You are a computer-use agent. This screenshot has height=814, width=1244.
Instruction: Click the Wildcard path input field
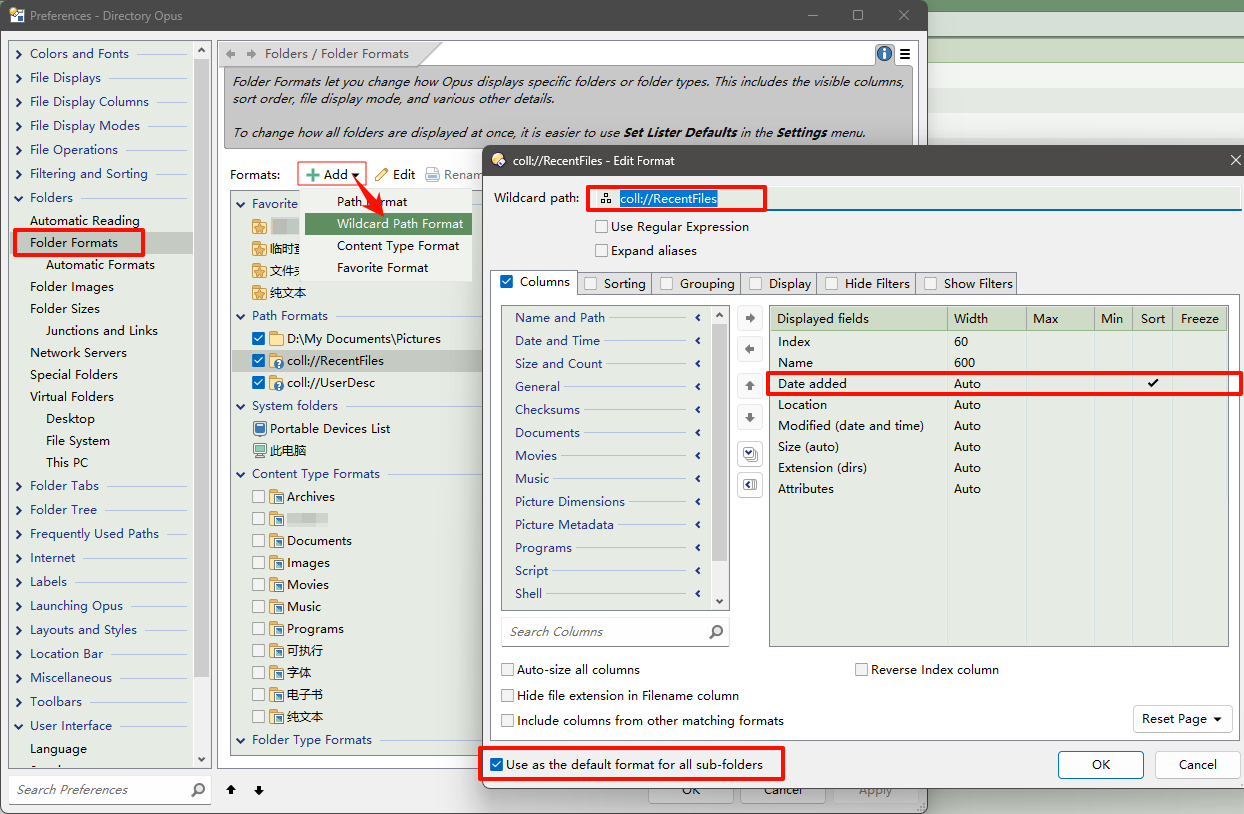pyautogui.click(x=915, y=199)
